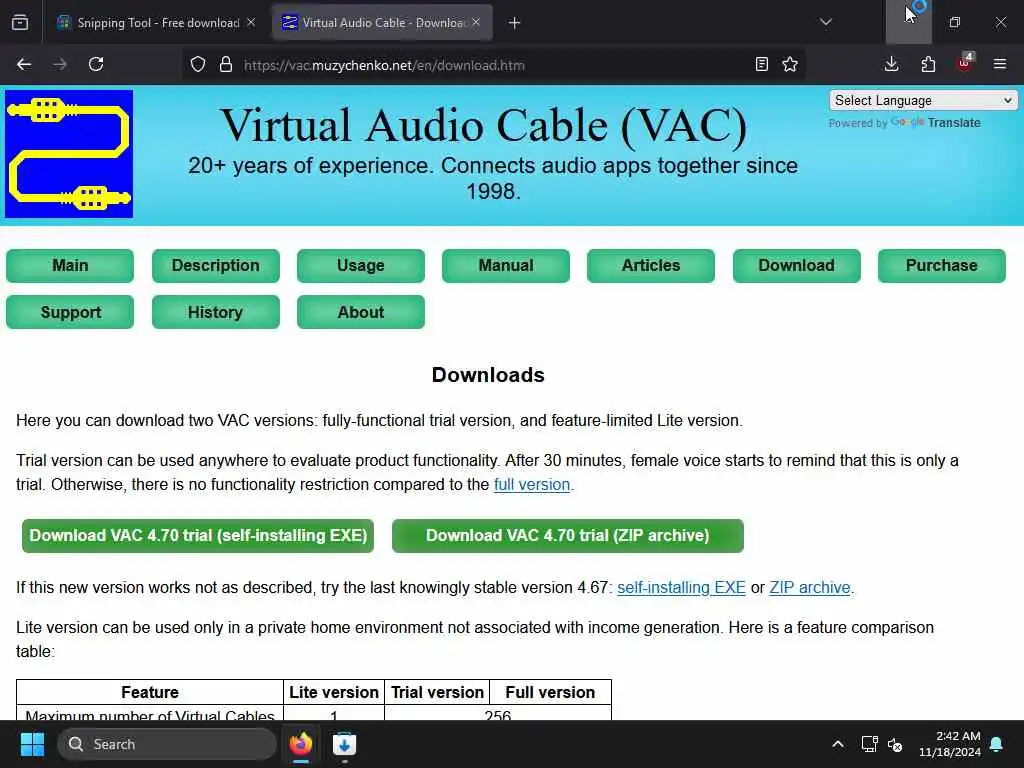Image resolution: width=1024 pixels, height=768 pixels.
Task: Click the Lite version column header
Action: tap(334, 692)
